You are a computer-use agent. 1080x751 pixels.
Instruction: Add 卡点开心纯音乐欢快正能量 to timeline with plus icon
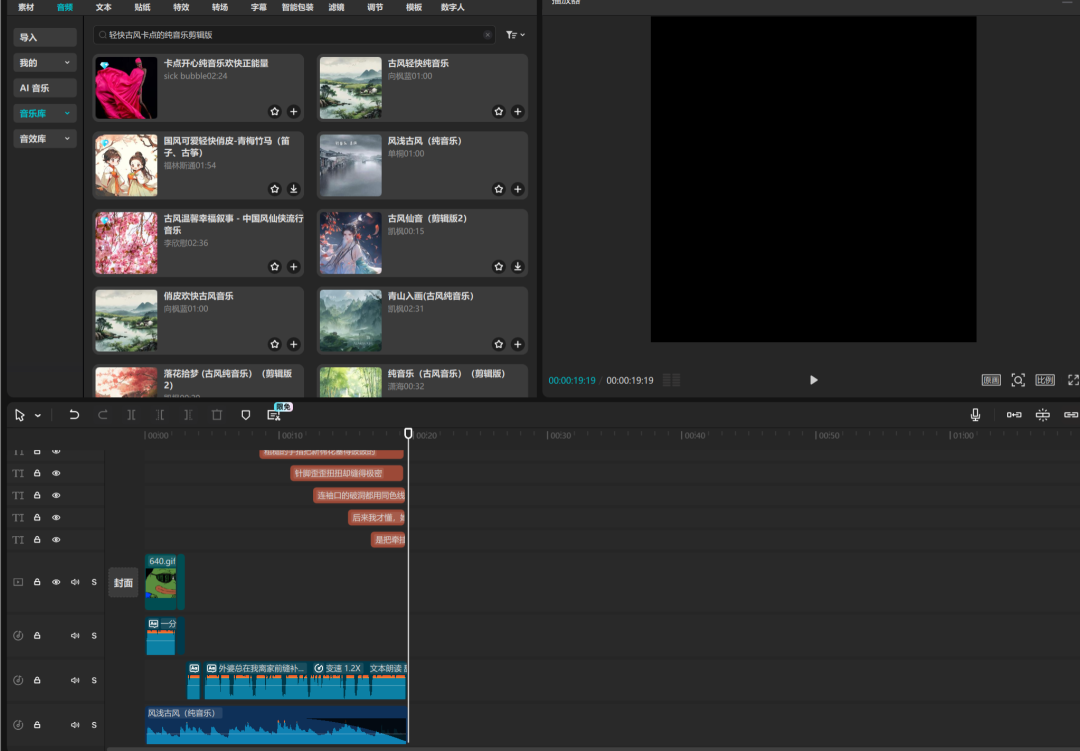click(293, 111)
